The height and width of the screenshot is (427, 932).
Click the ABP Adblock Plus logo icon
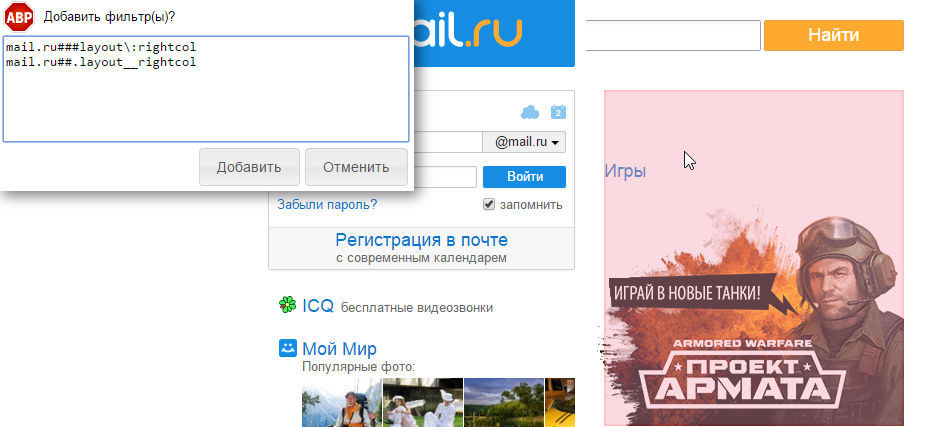(19, 16)
